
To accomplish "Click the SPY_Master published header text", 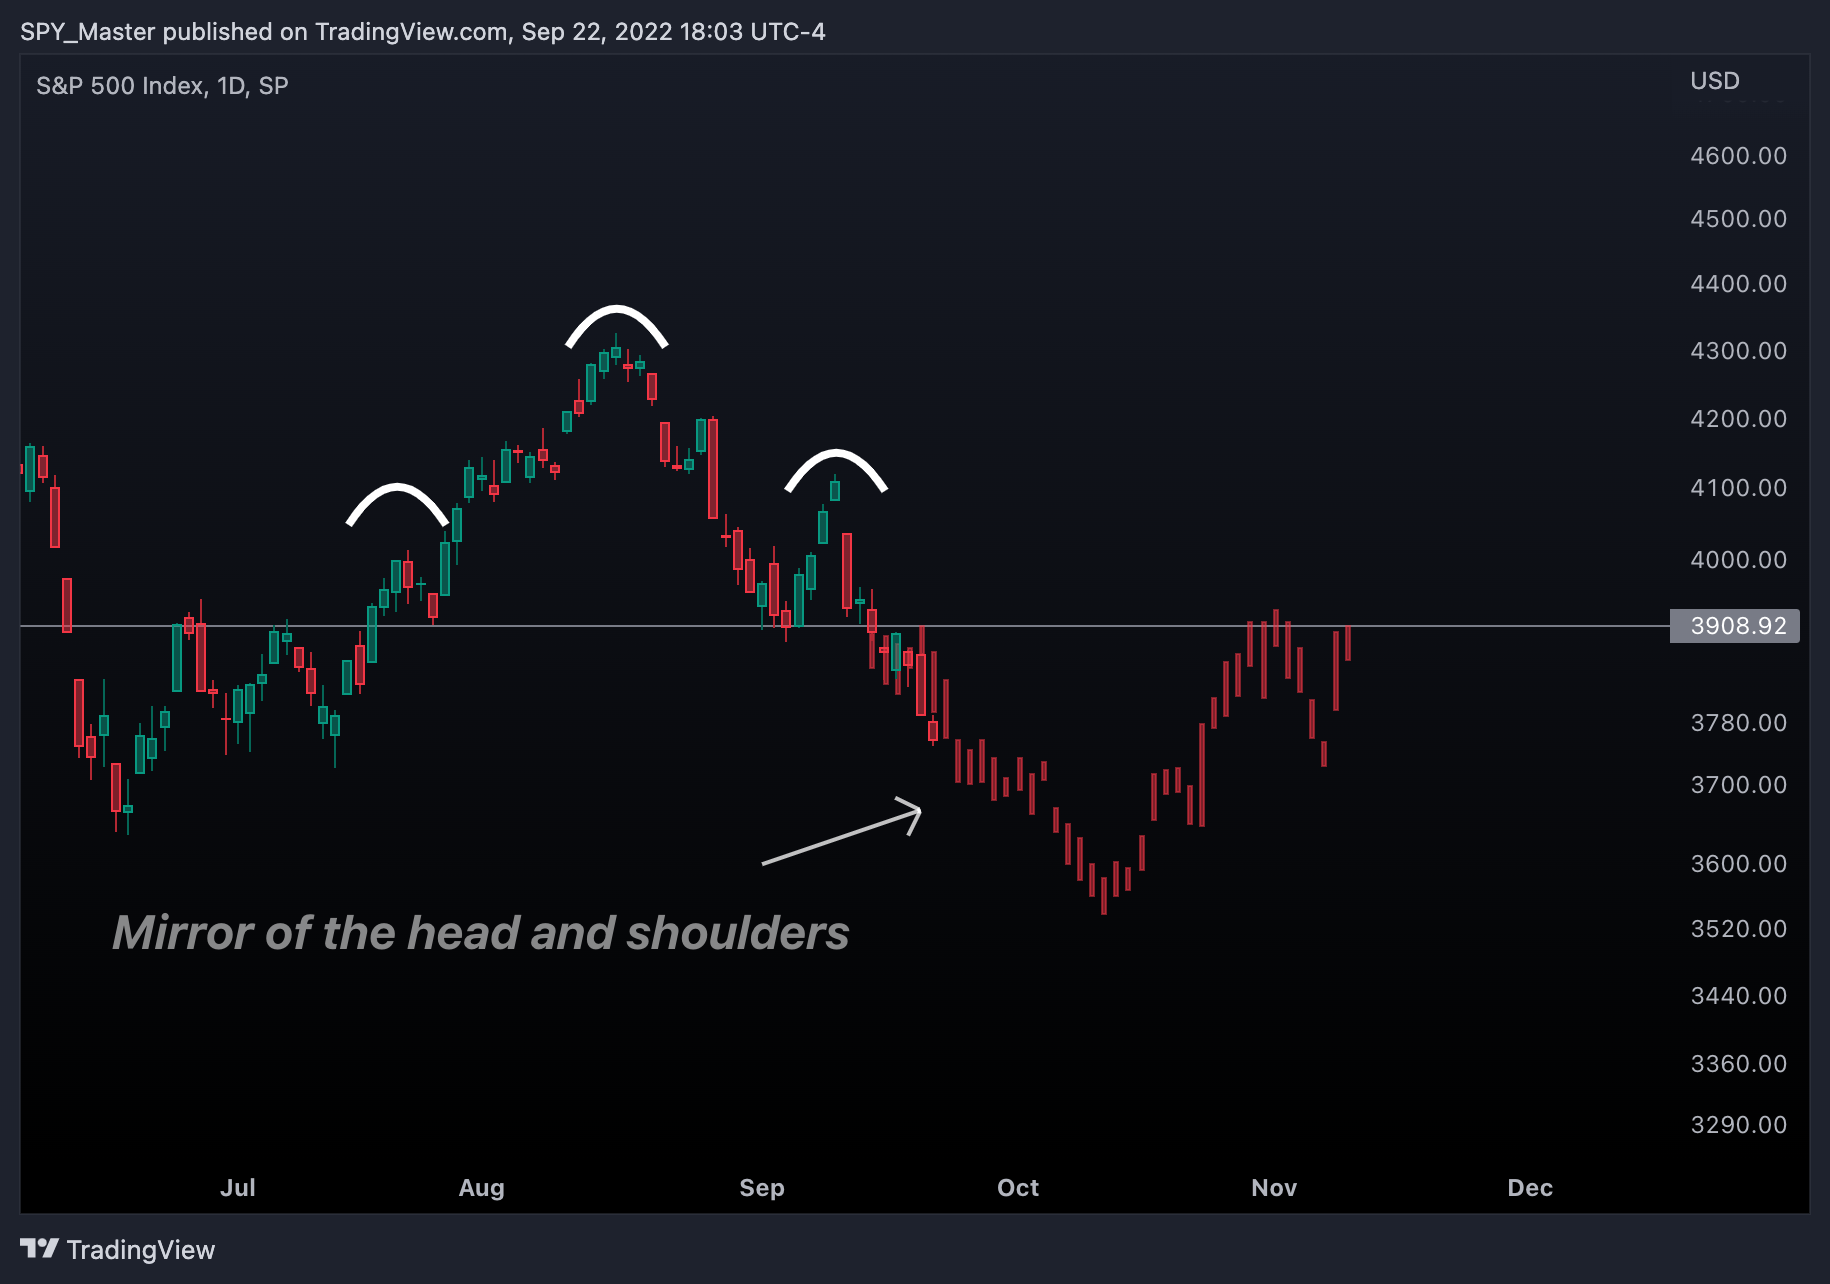I will click(x=423, y=32).
